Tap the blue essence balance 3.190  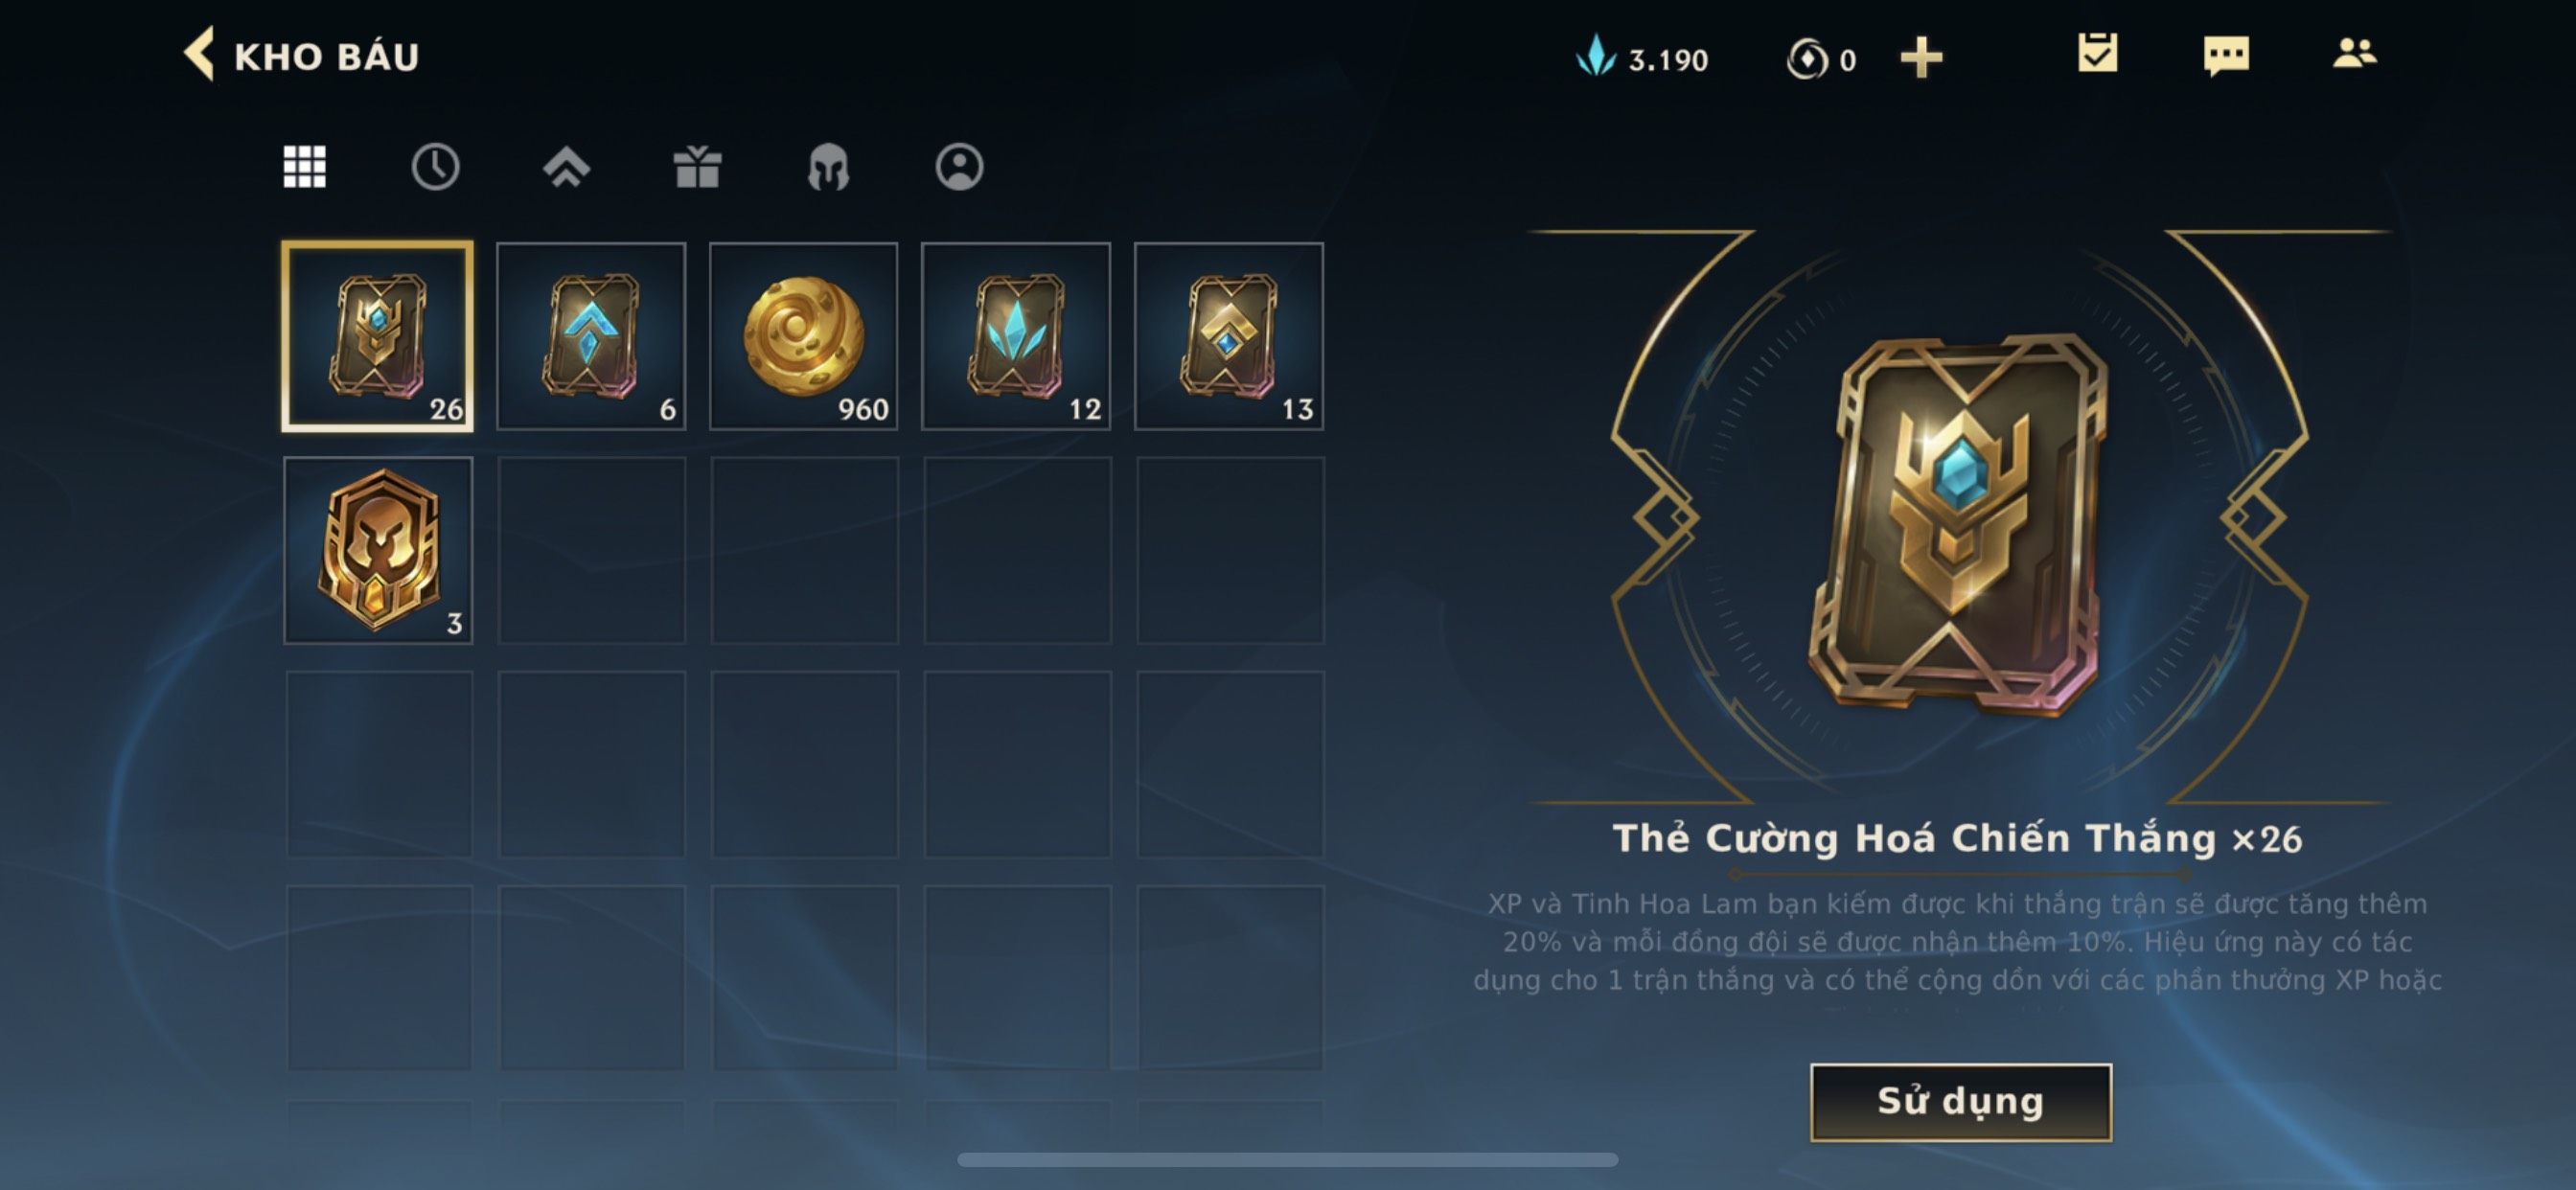click(x=1643, y=58)
